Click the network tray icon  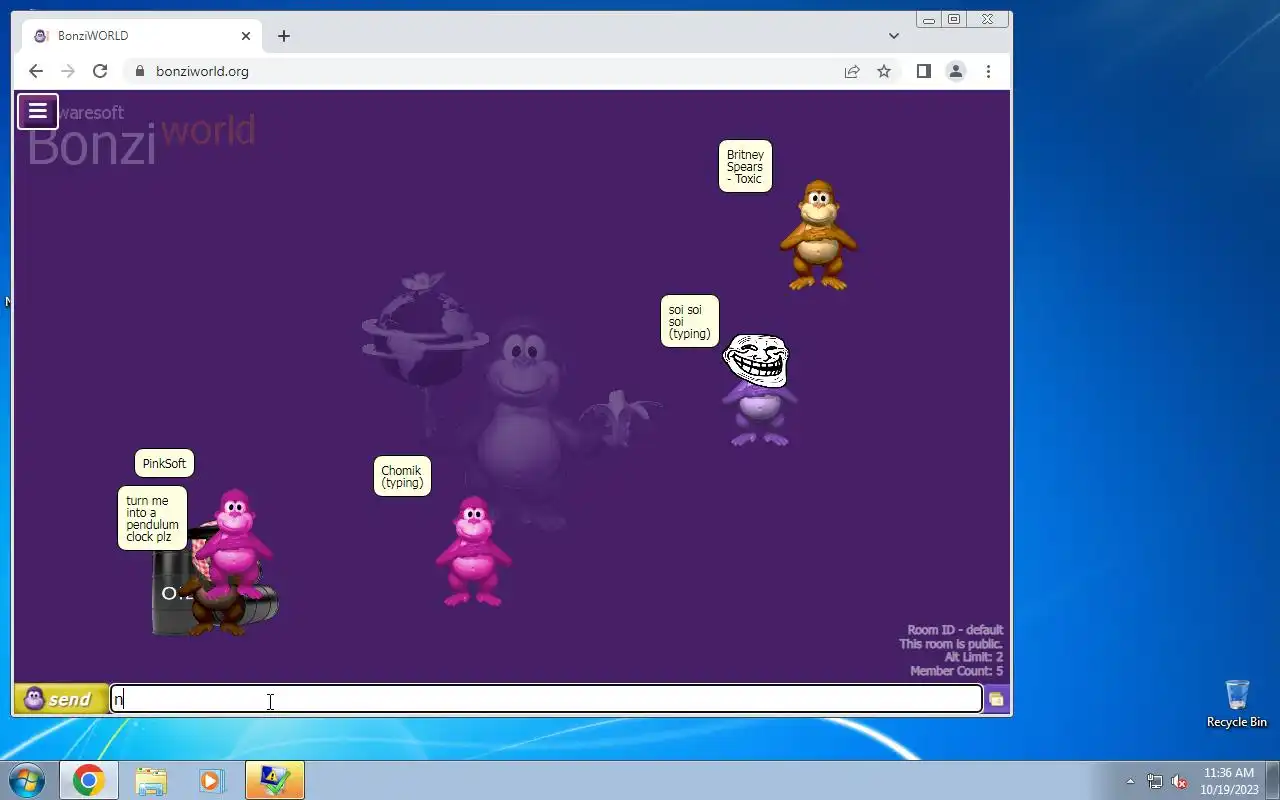pyautogui.click(x=1155, y=781)
